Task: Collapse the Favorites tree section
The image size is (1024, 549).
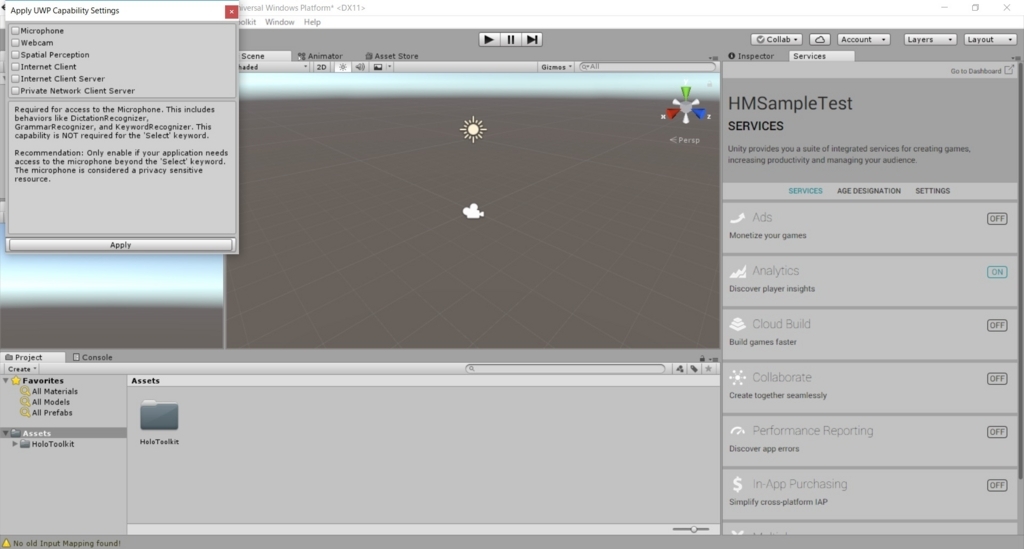Action: (x=6, y=380)
